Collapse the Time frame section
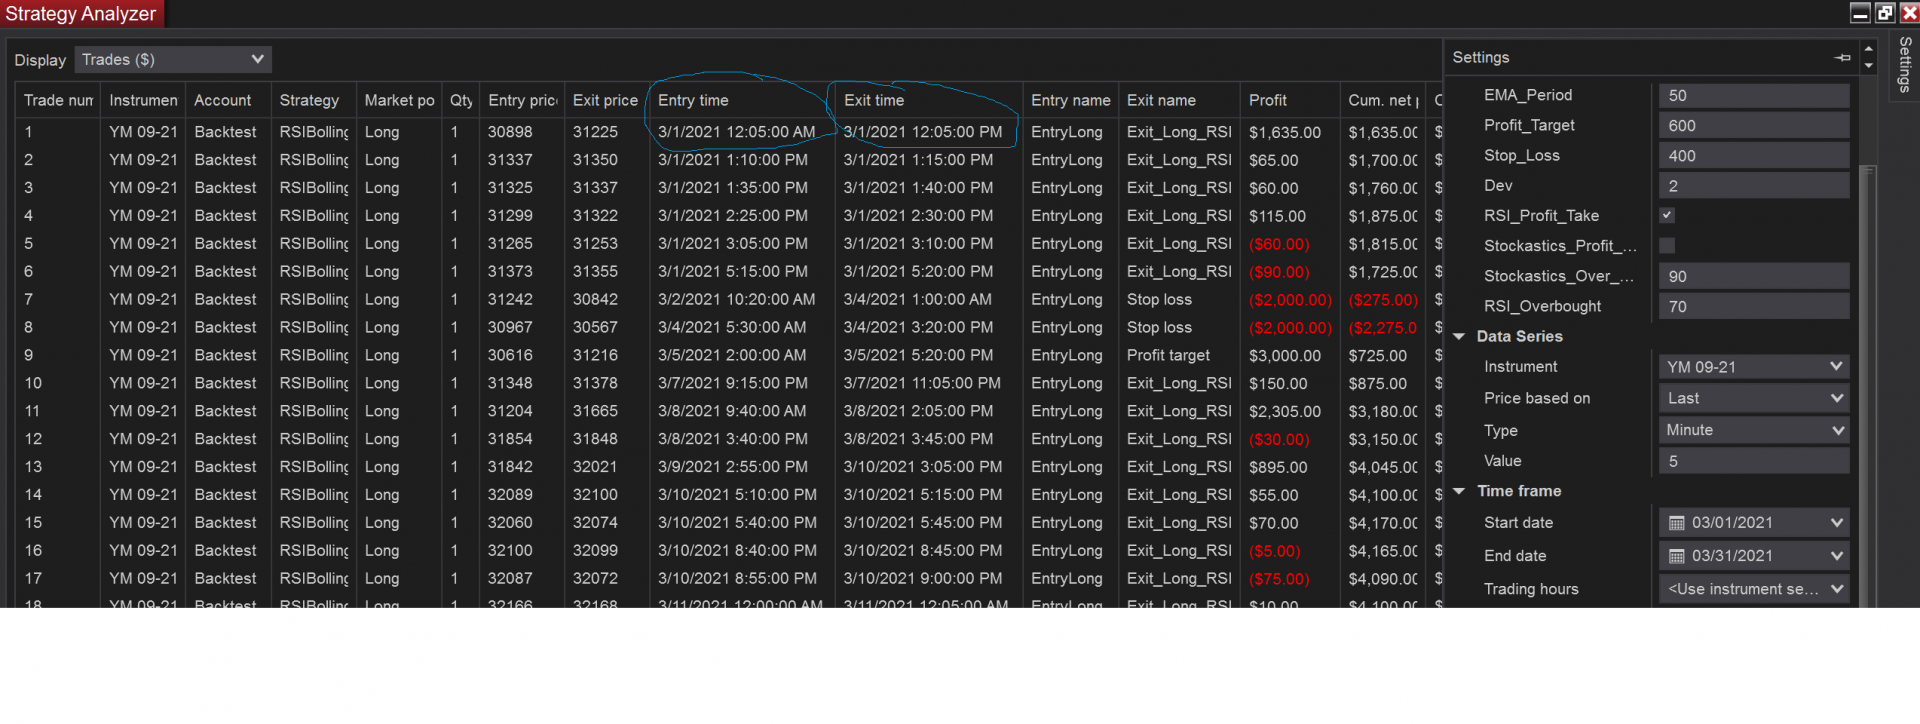Image resolution: width=1920 pixels, height=724 pixels. pyautogui.click(x=1459, y=491)
